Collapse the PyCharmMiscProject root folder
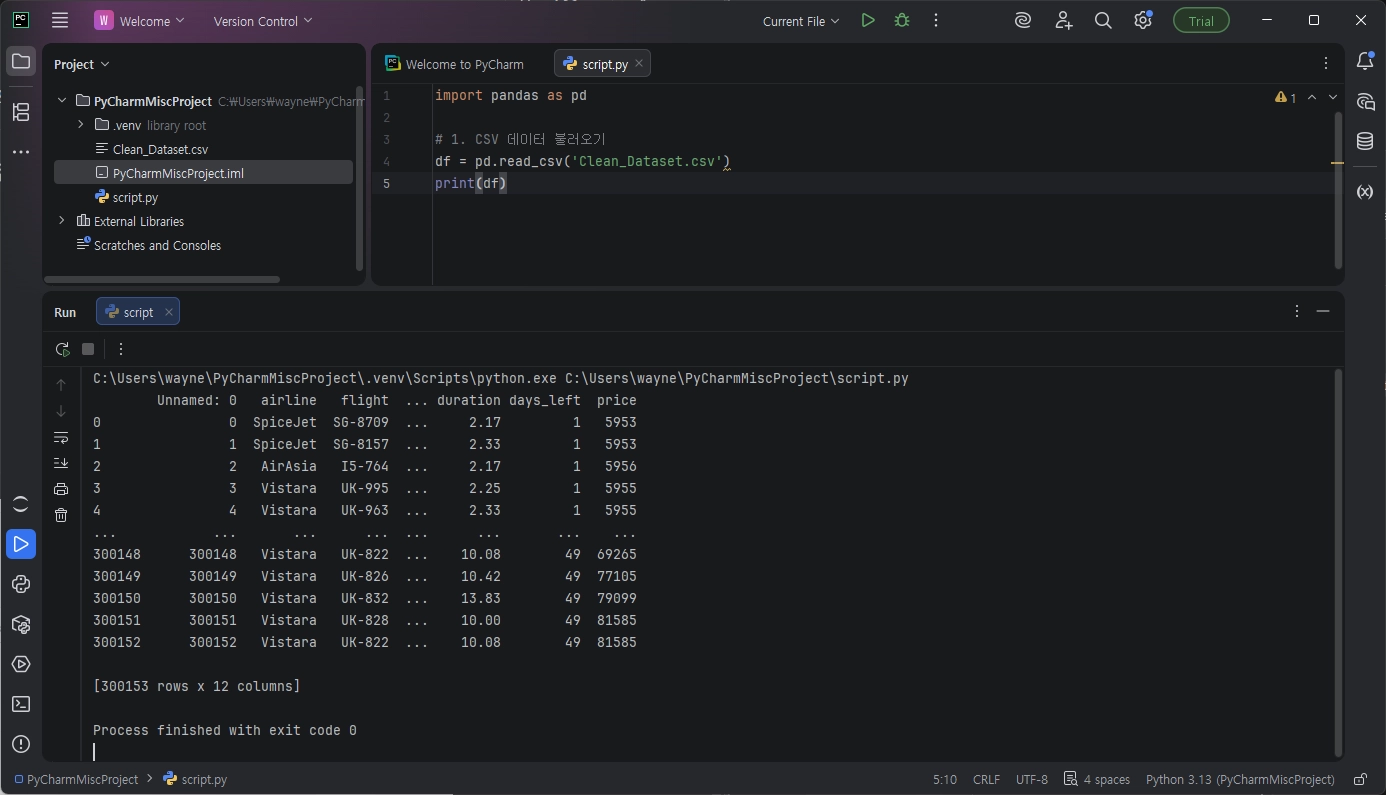The width and height of the screenshot is (1386, 795). tap(62, 101)
